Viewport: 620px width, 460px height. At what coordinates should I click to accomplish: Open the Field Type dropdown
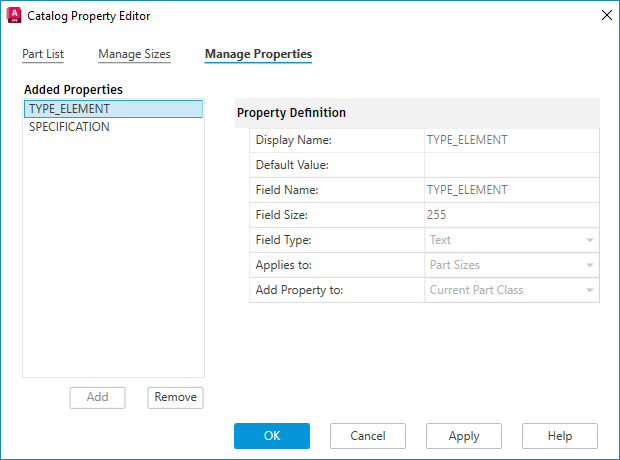511,240
